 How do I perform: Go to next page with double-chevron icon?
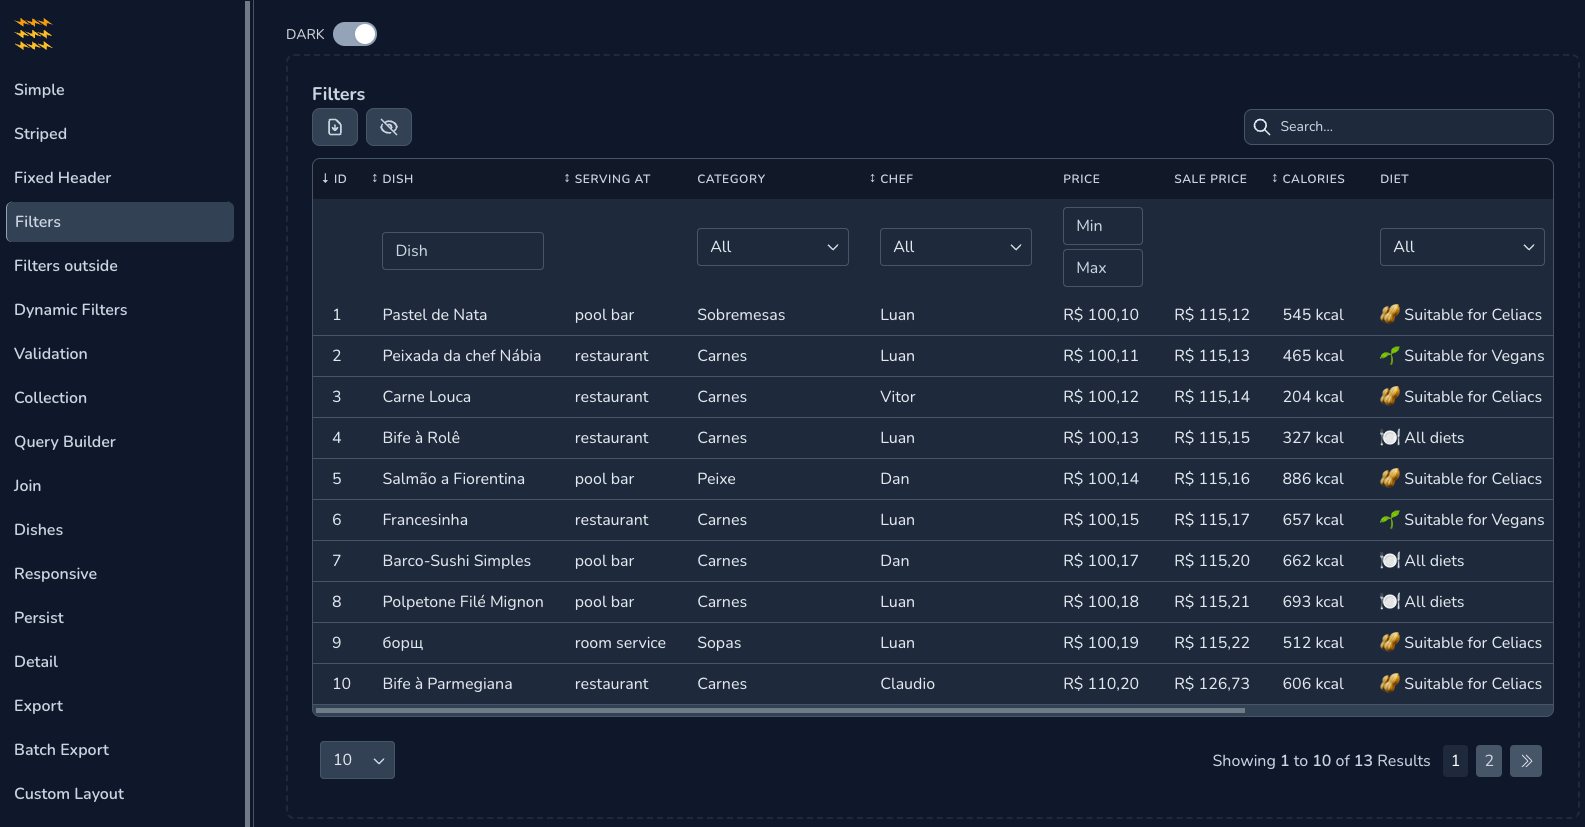coord(1525,761)
